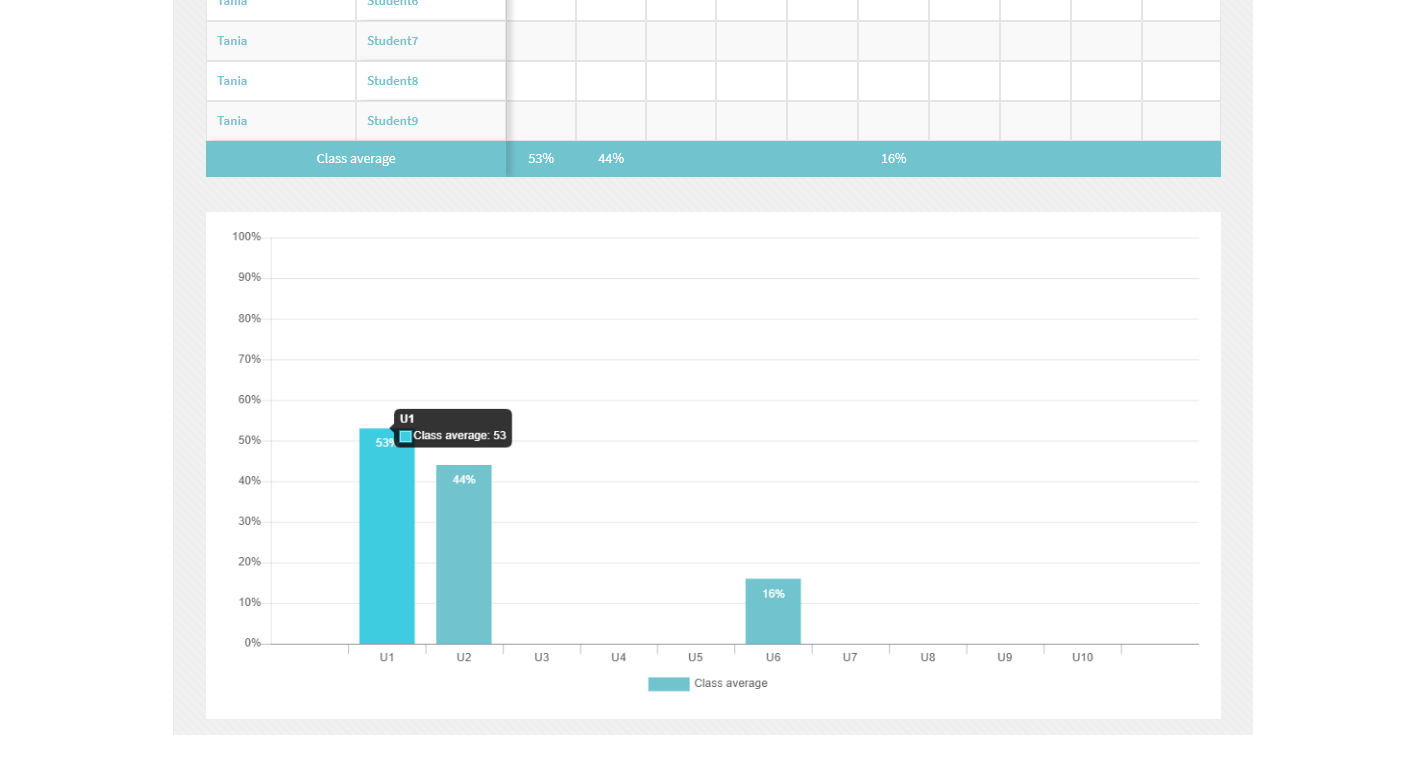The height and width of the screenshot is (771, 1411).
Task: Open Student8's profile link
Action: coord(392,80)
